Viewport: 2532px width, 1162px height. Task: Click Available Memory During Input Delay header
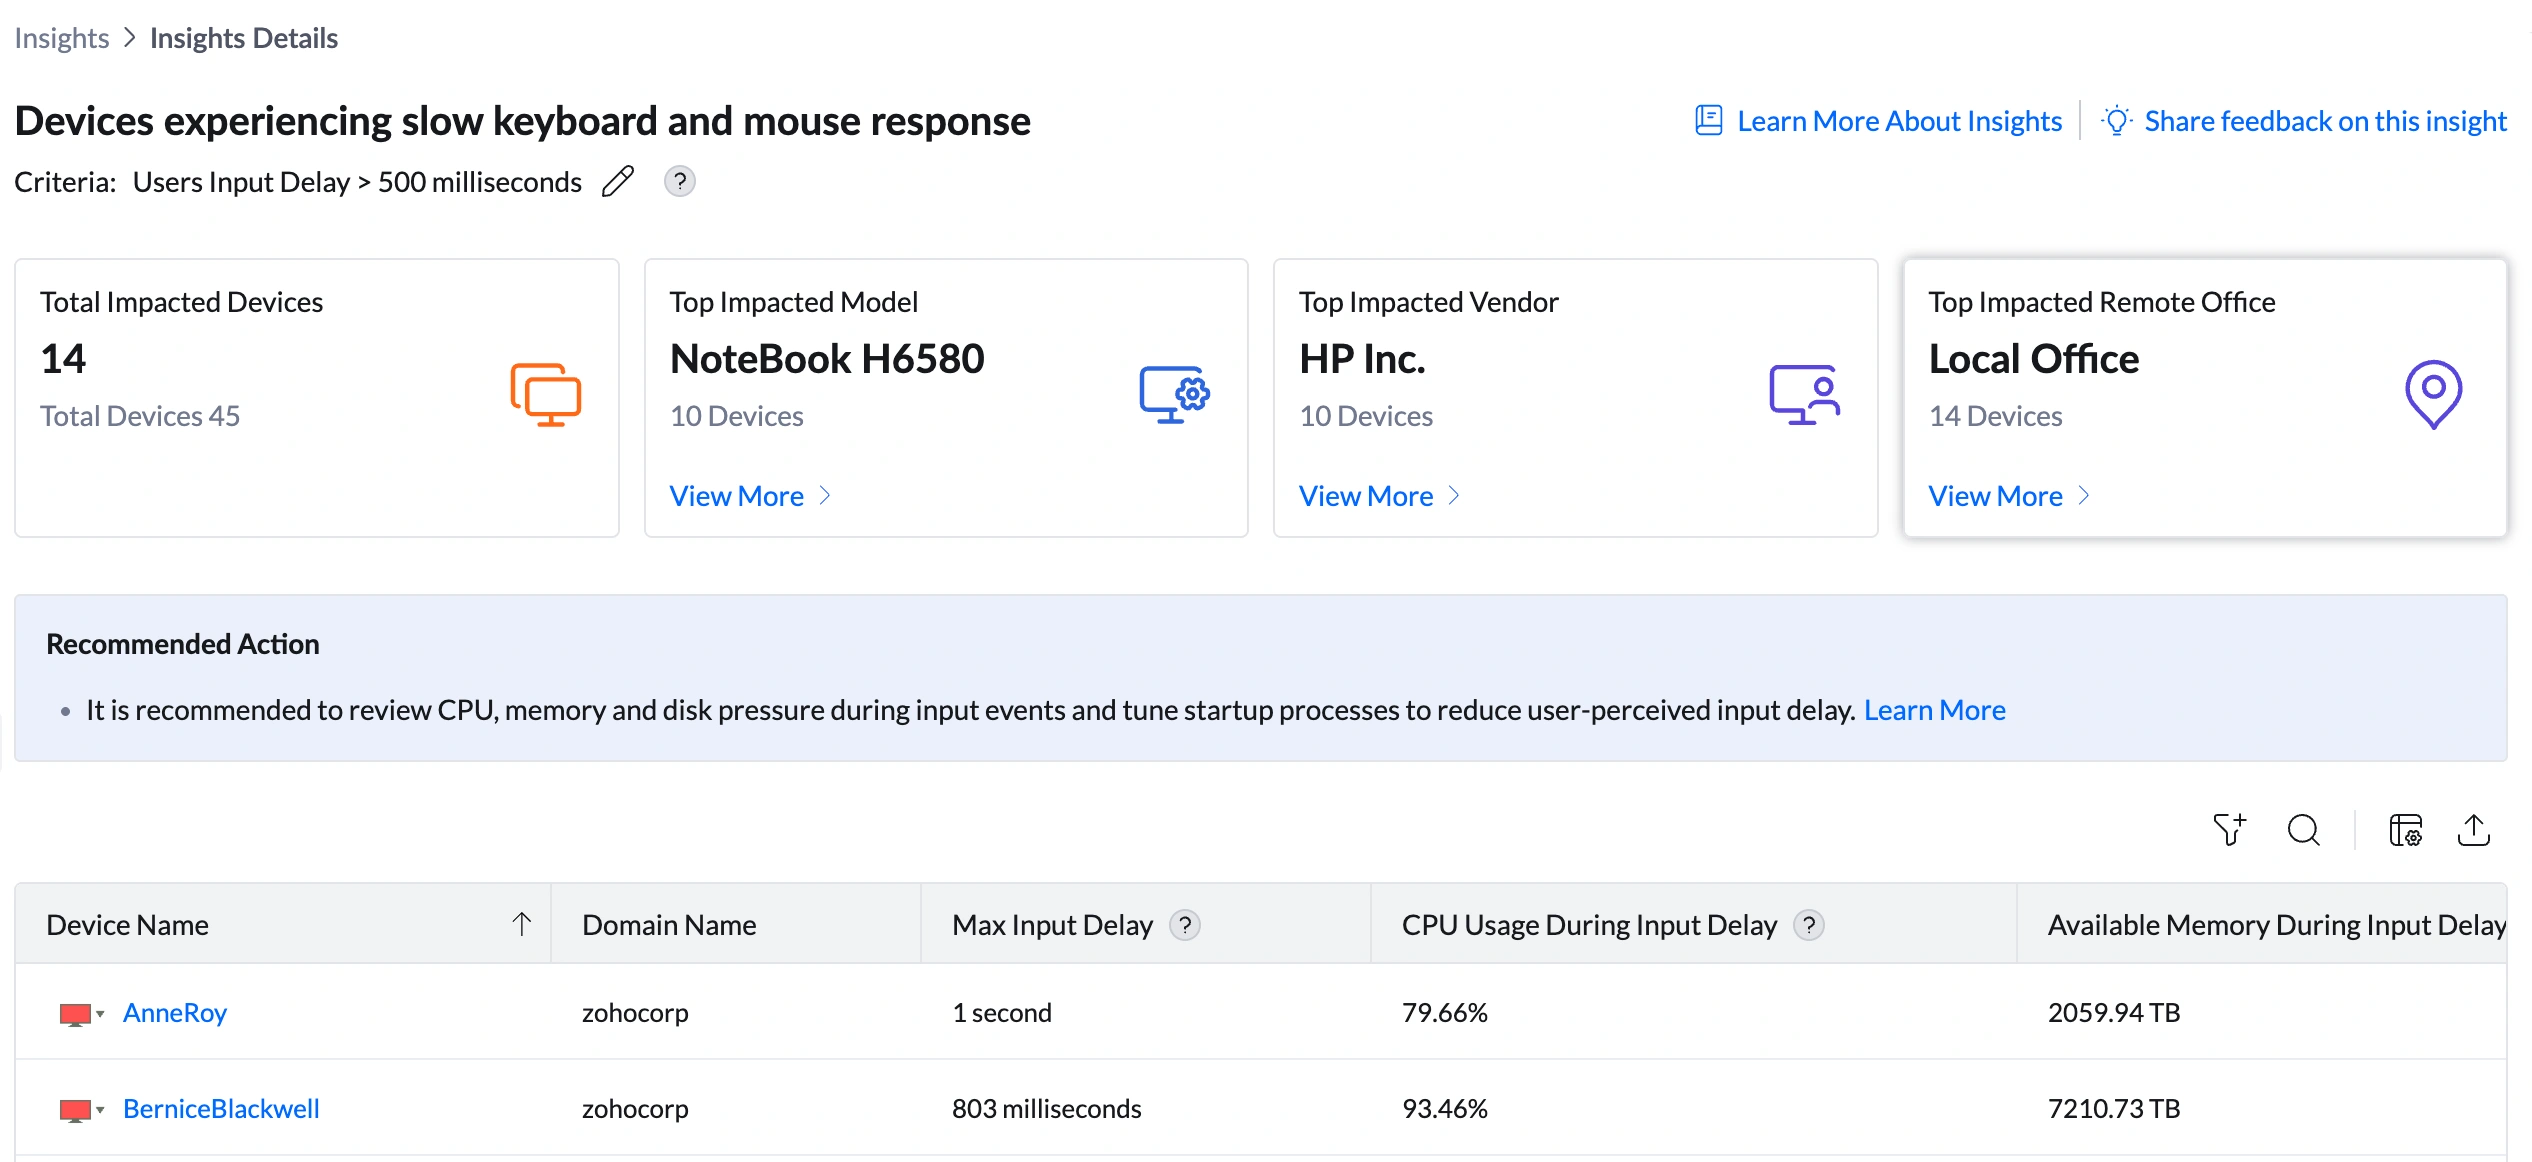2263,924
